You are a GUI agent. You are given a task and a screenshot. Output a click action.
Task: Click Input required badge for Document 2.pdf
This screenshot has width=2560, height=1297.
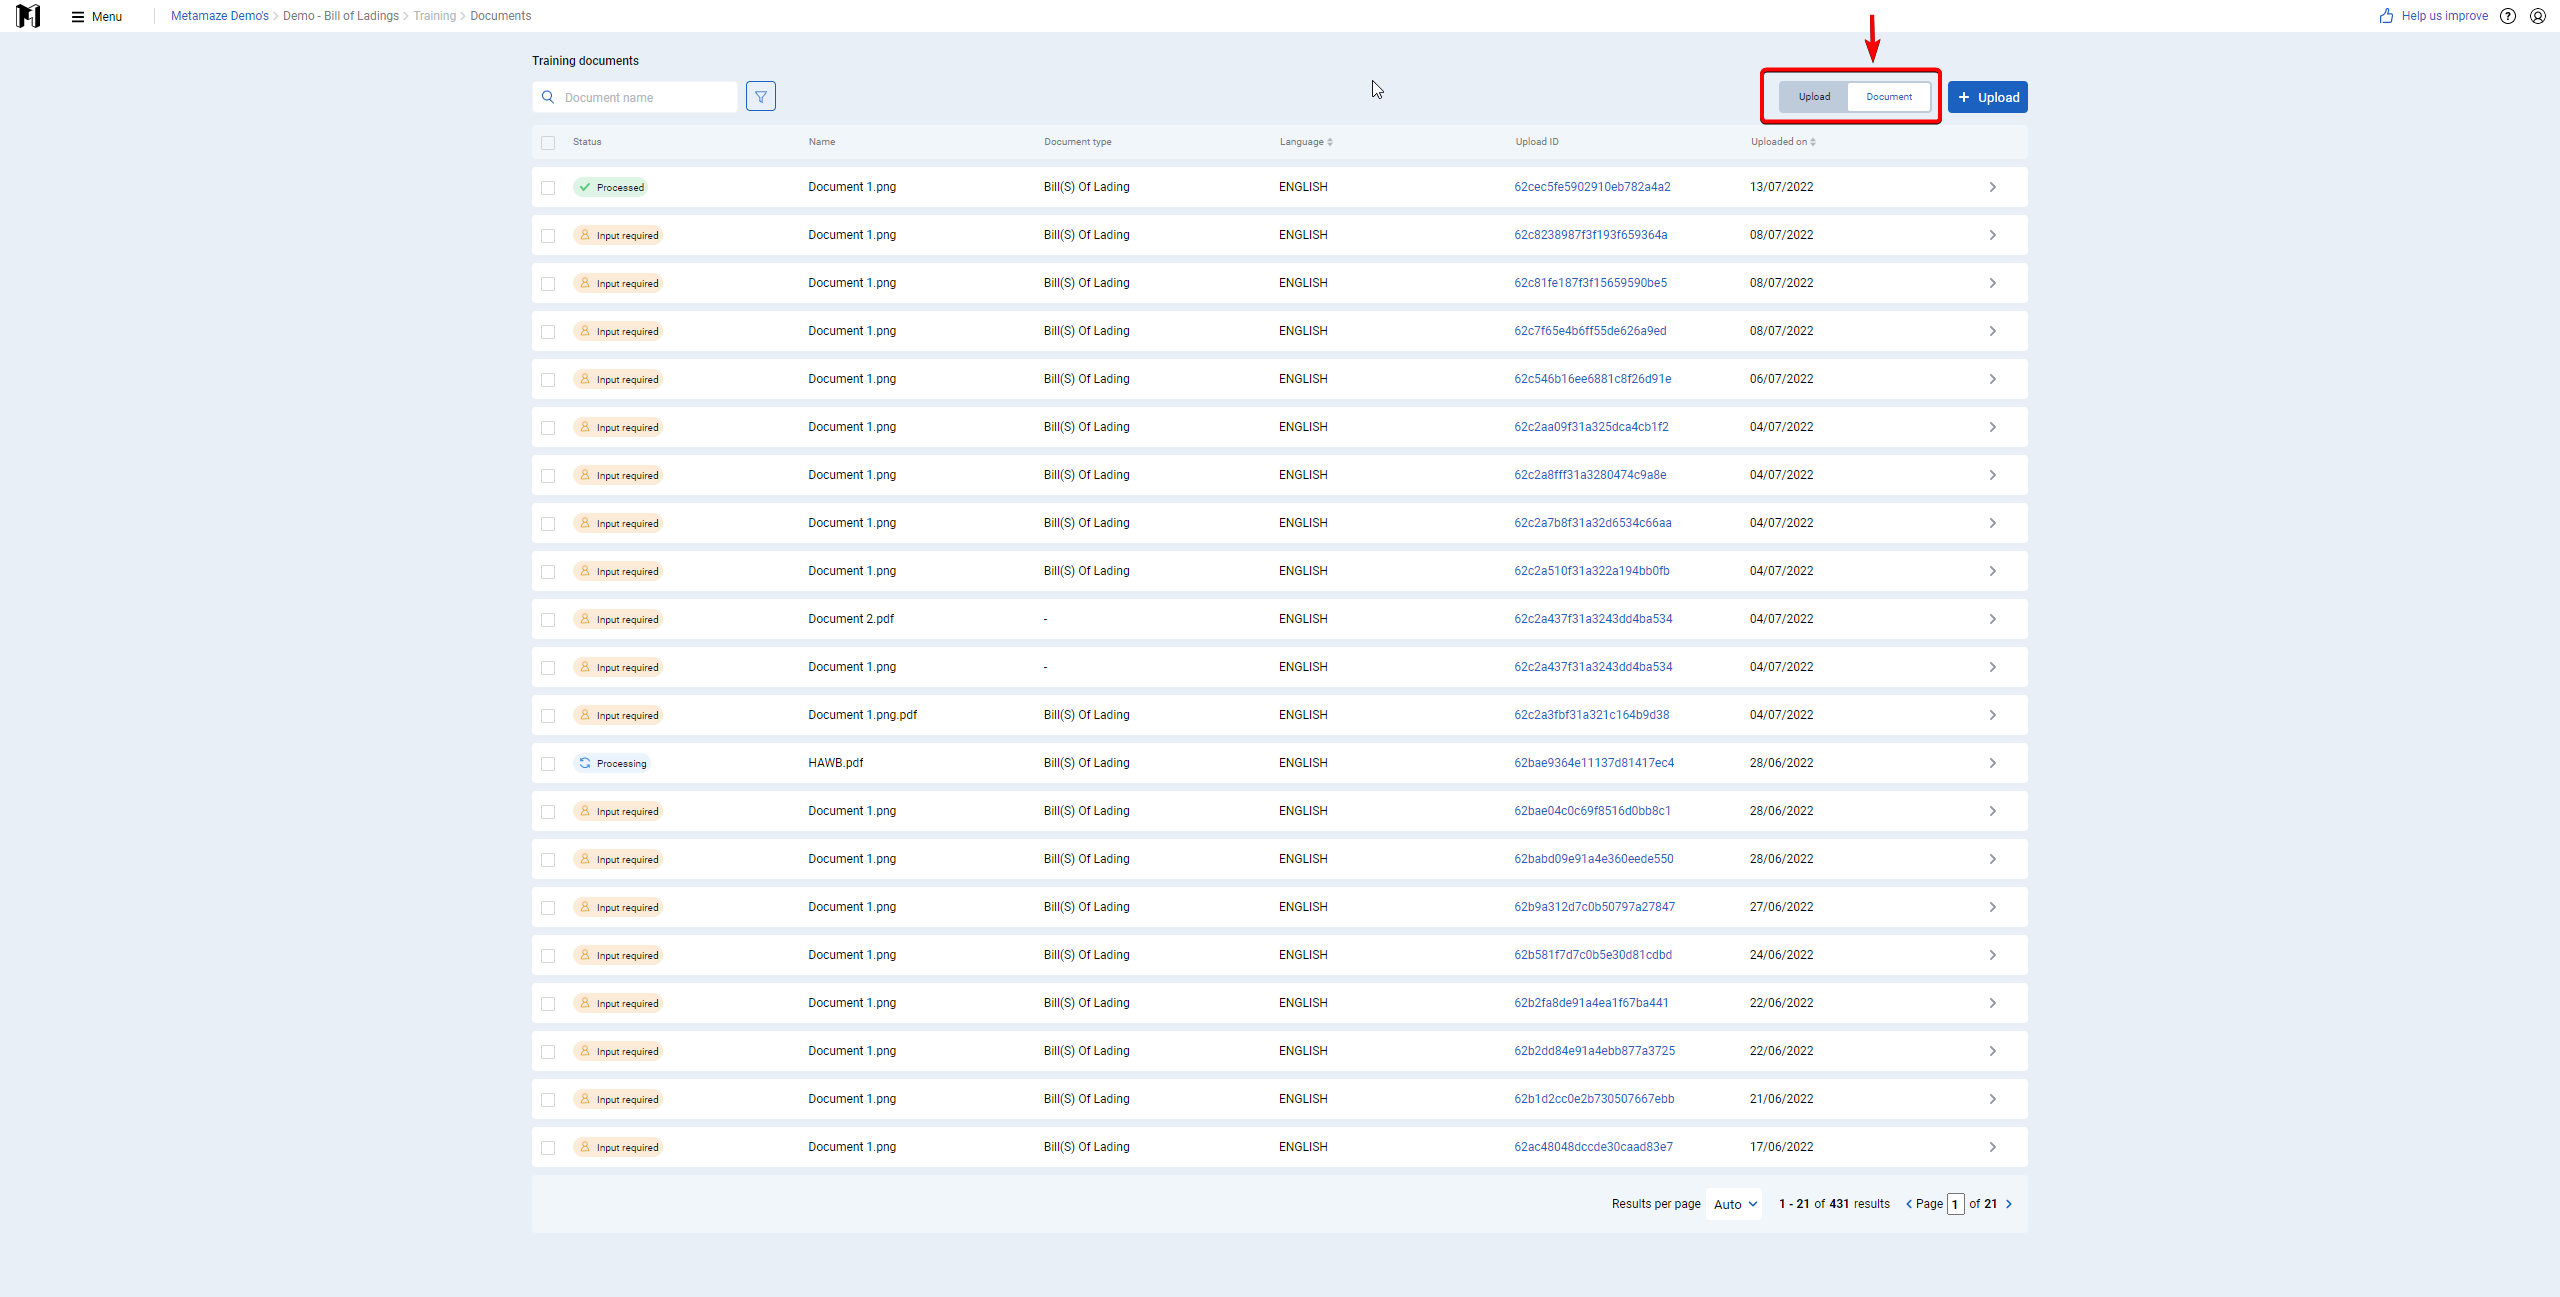[x=618, y=619]
